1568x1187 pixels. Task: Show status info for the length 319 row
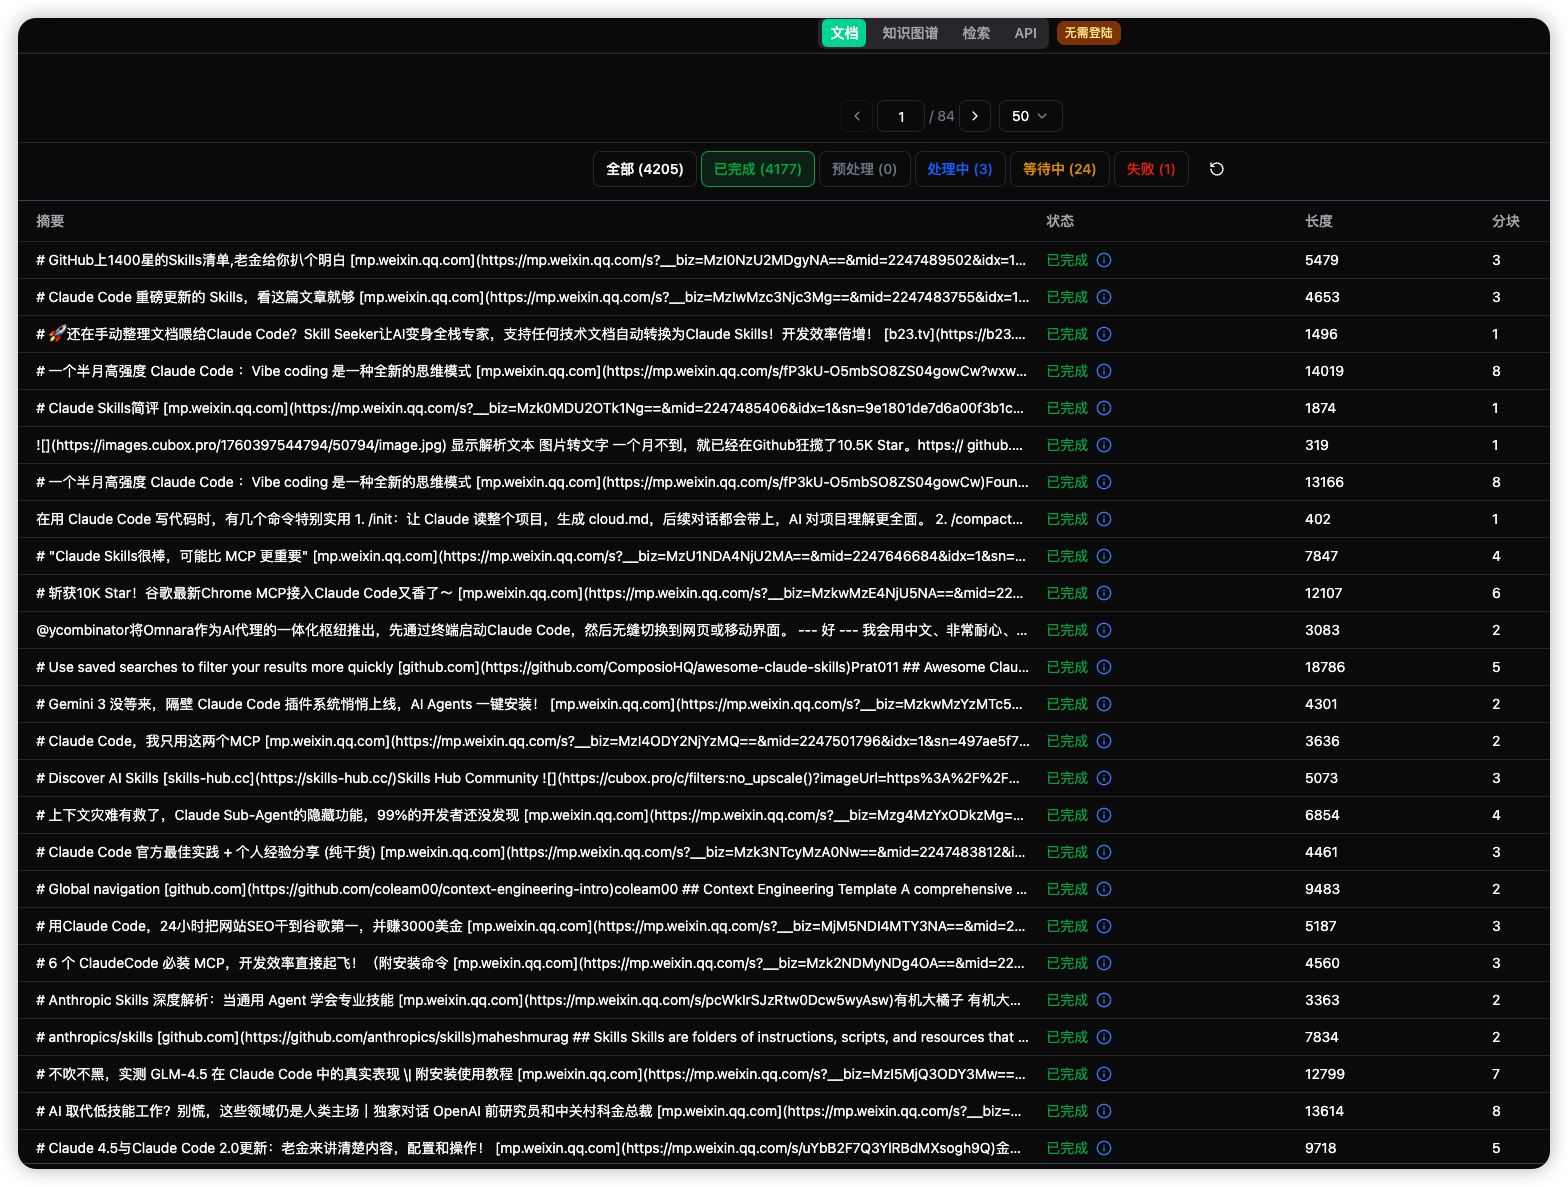tap(1104, 445)
